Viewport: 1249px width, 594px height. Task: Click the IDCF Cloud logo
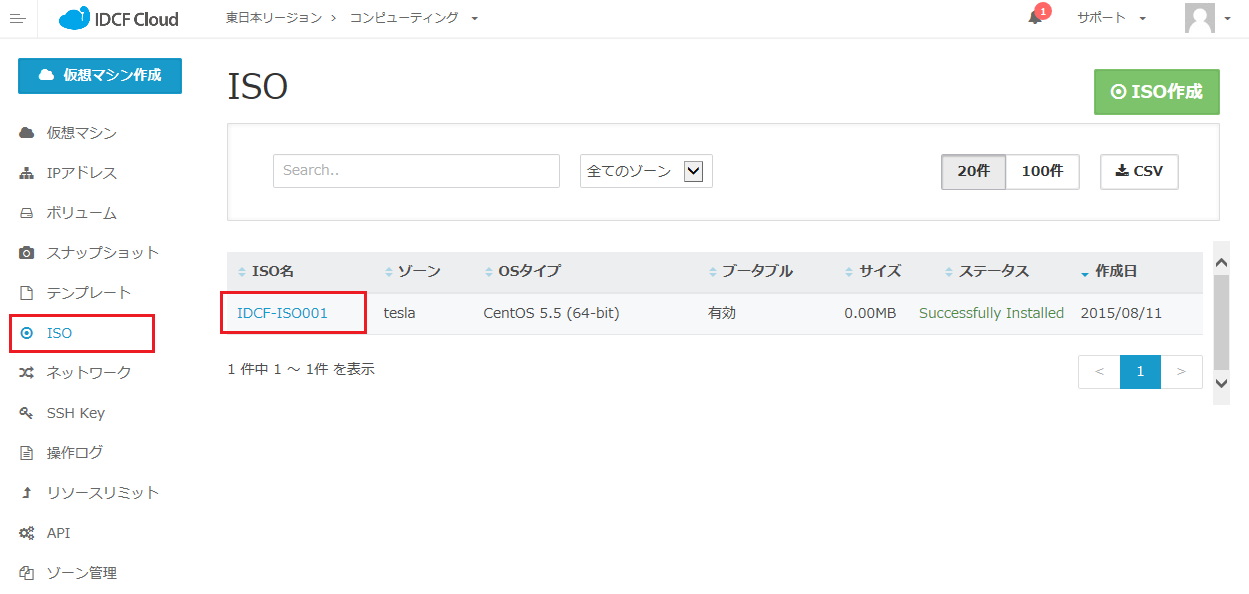pyautogui.click(x=119, y=19)
